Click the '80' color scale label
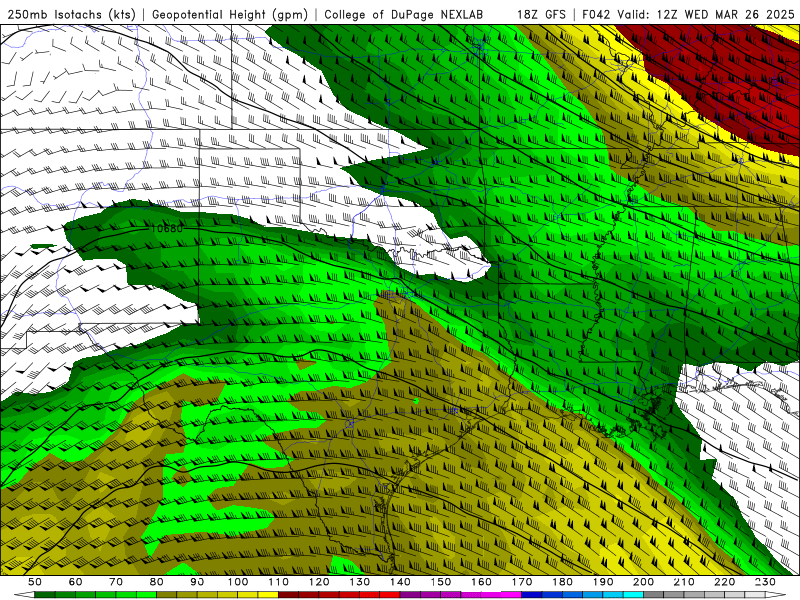Image resolution: width=800 pixels, height=600 pixels. 156,582
